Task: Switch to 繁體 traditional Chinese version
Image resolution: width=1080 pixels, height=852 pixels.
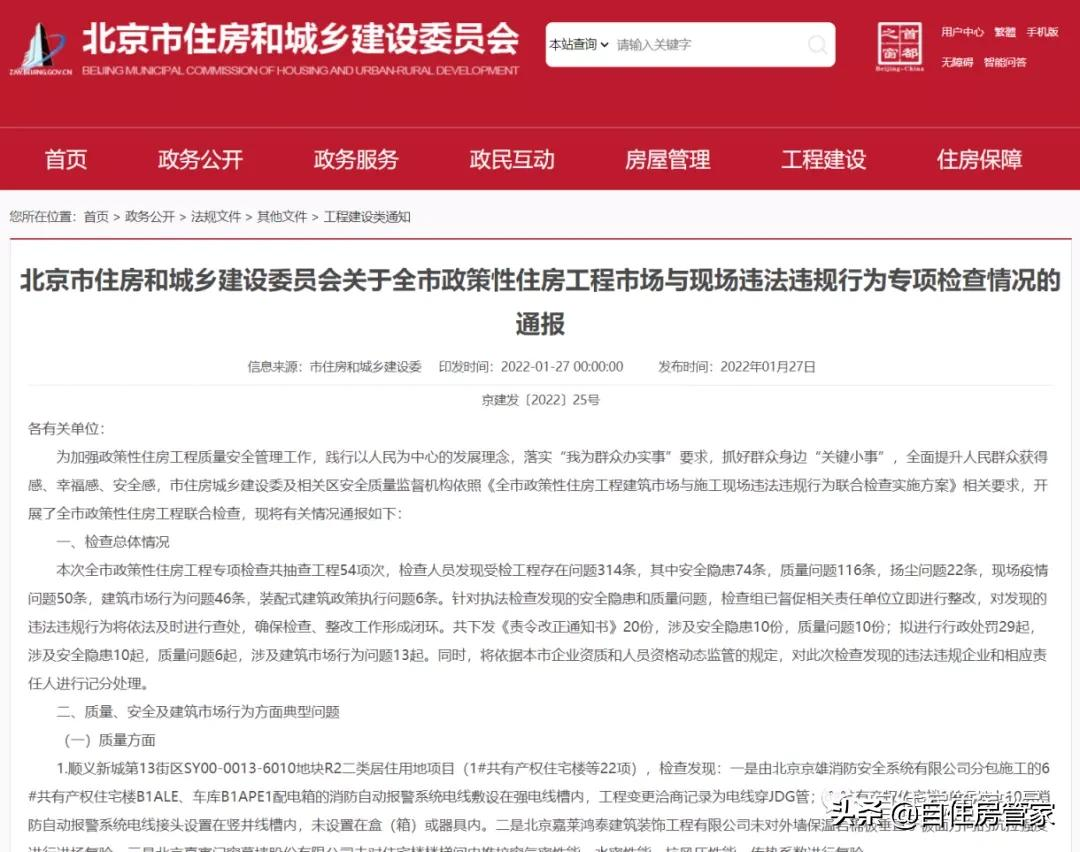Action: pyautogui.click(x=1005, y=32)
